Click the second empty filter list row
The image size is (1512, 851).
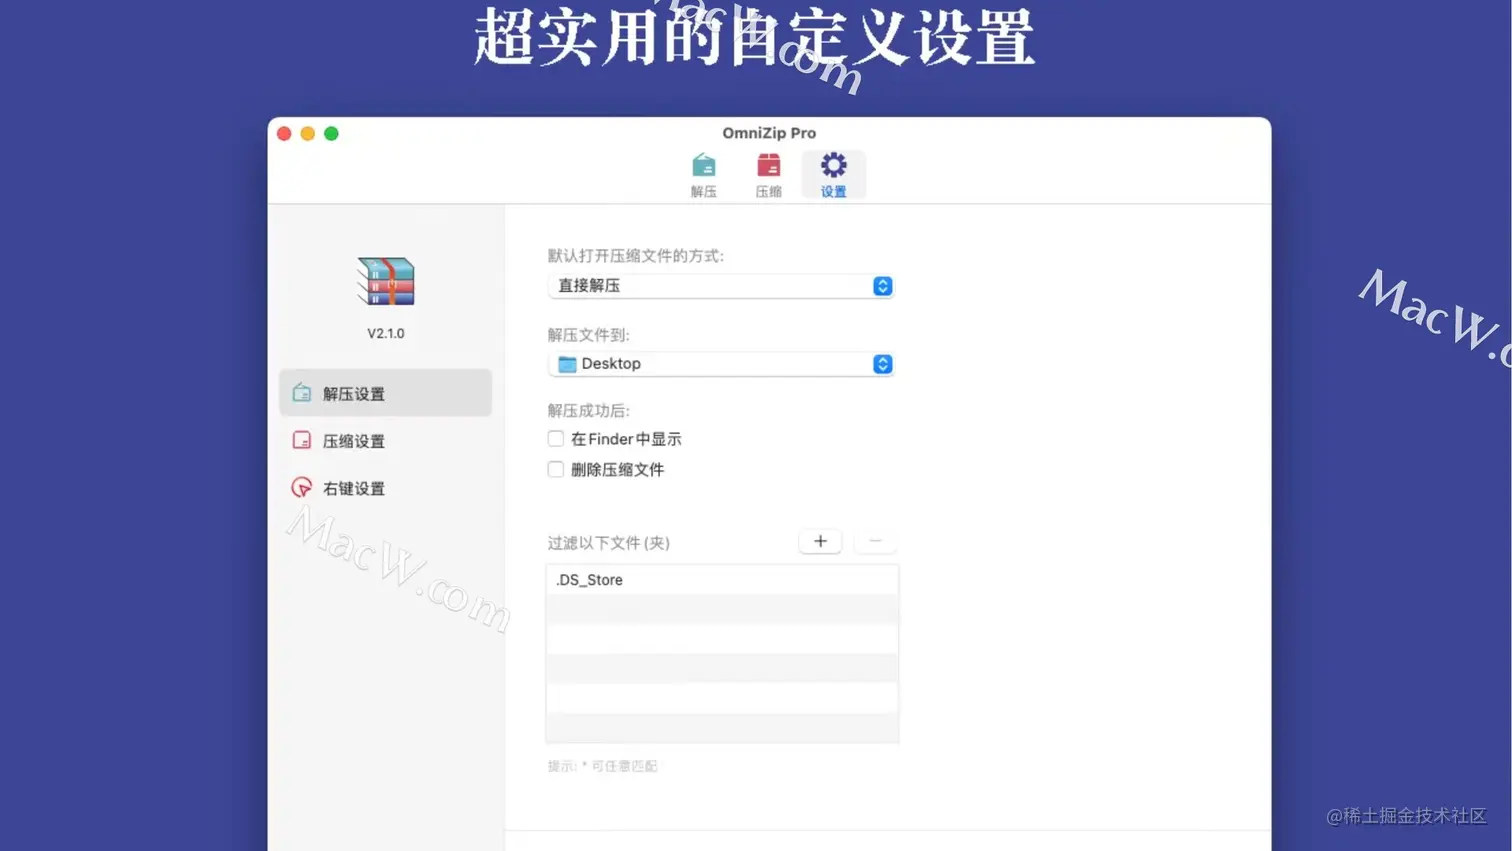point(722,638)
